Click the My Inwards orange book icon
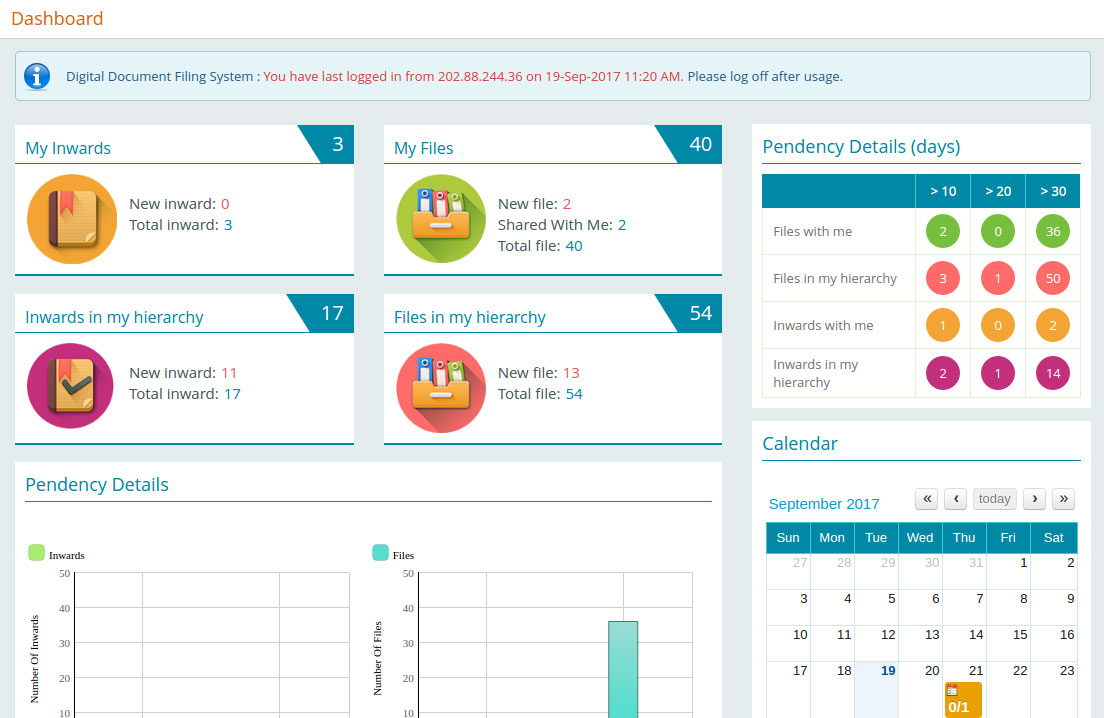The image size is (1104, 718). pyautogui.click(x=72, y=219)
